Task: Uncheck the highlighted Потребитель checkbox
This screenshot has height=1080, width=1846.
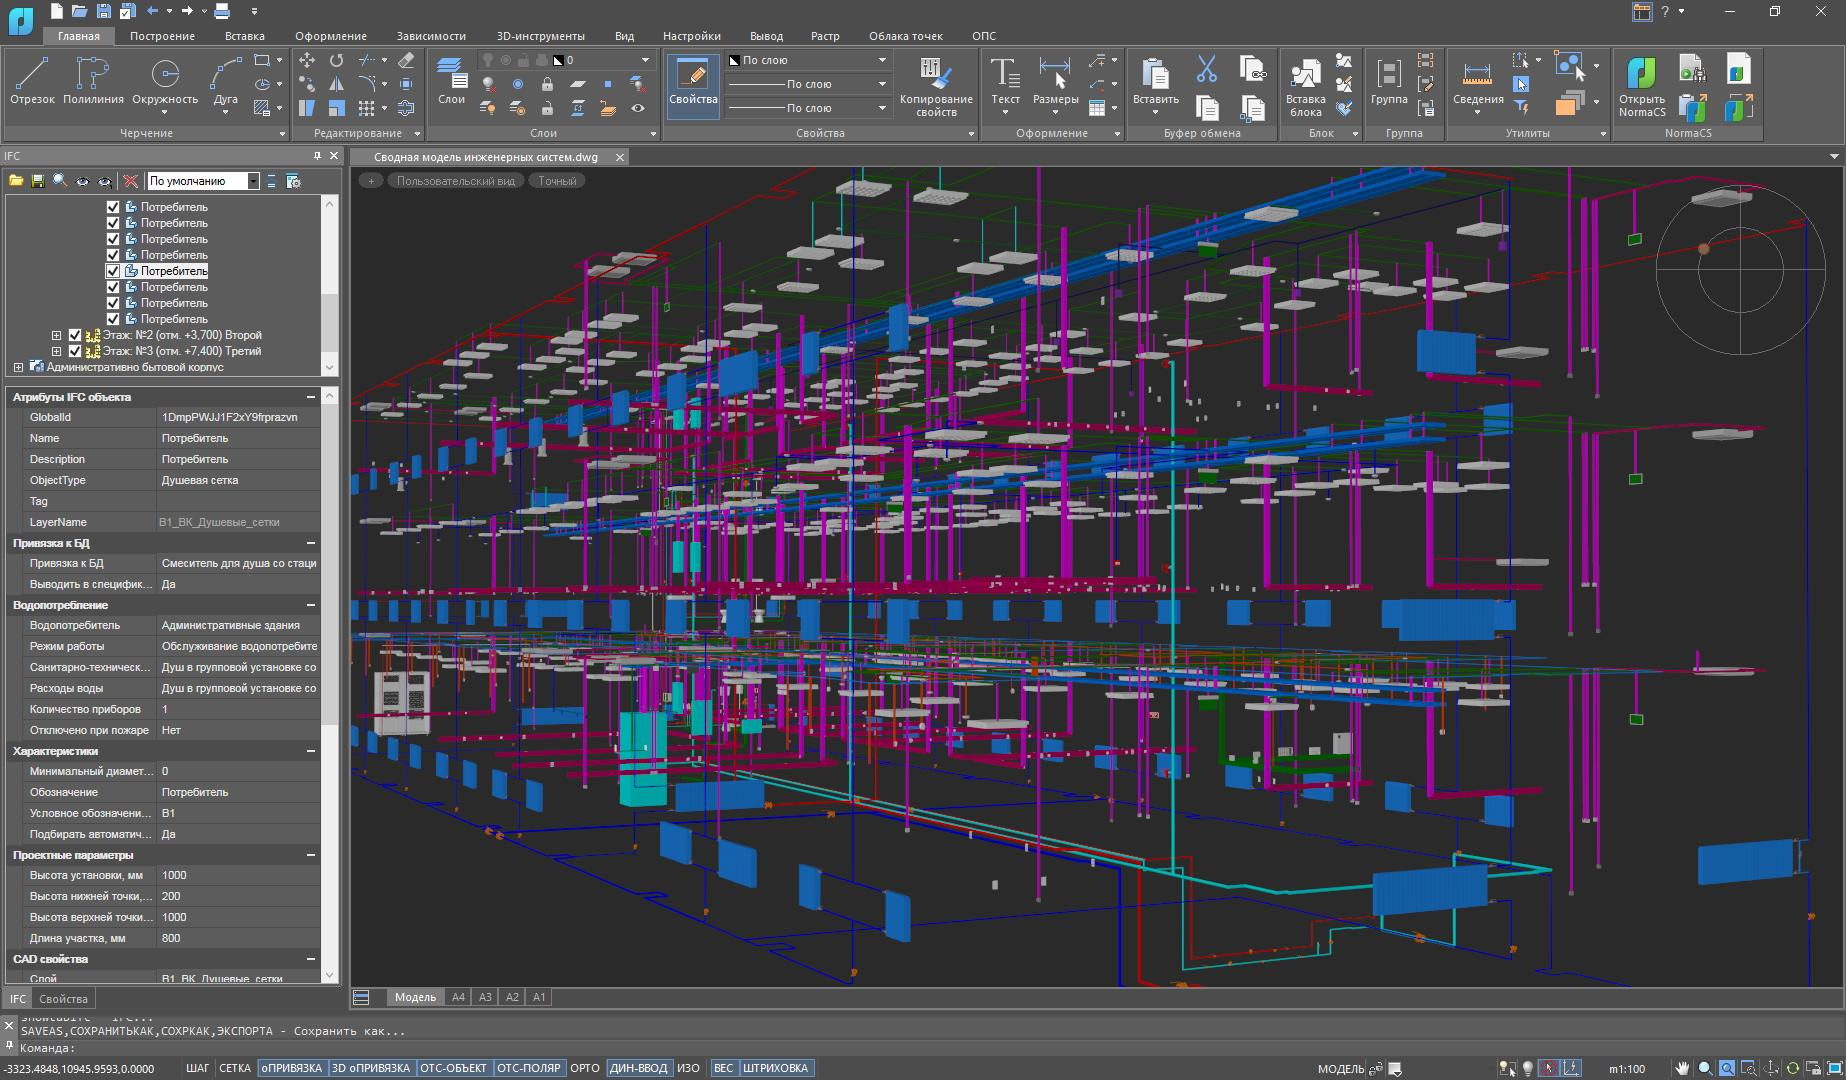Action: coord(113,271)
